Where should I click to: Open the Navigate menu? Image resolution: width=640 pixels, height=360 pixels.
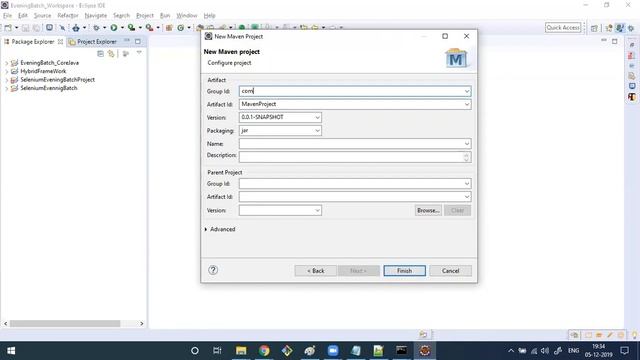96,16
